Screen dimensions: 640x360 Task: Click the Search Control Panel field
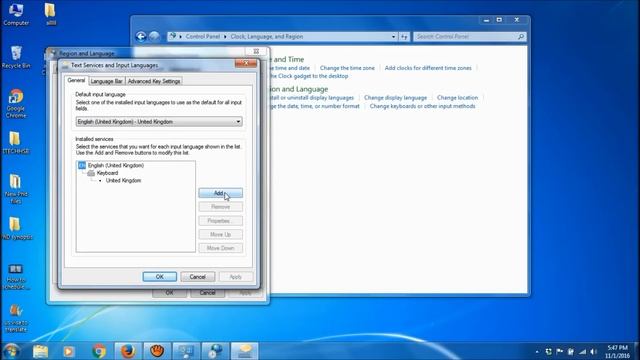[470, 37]
